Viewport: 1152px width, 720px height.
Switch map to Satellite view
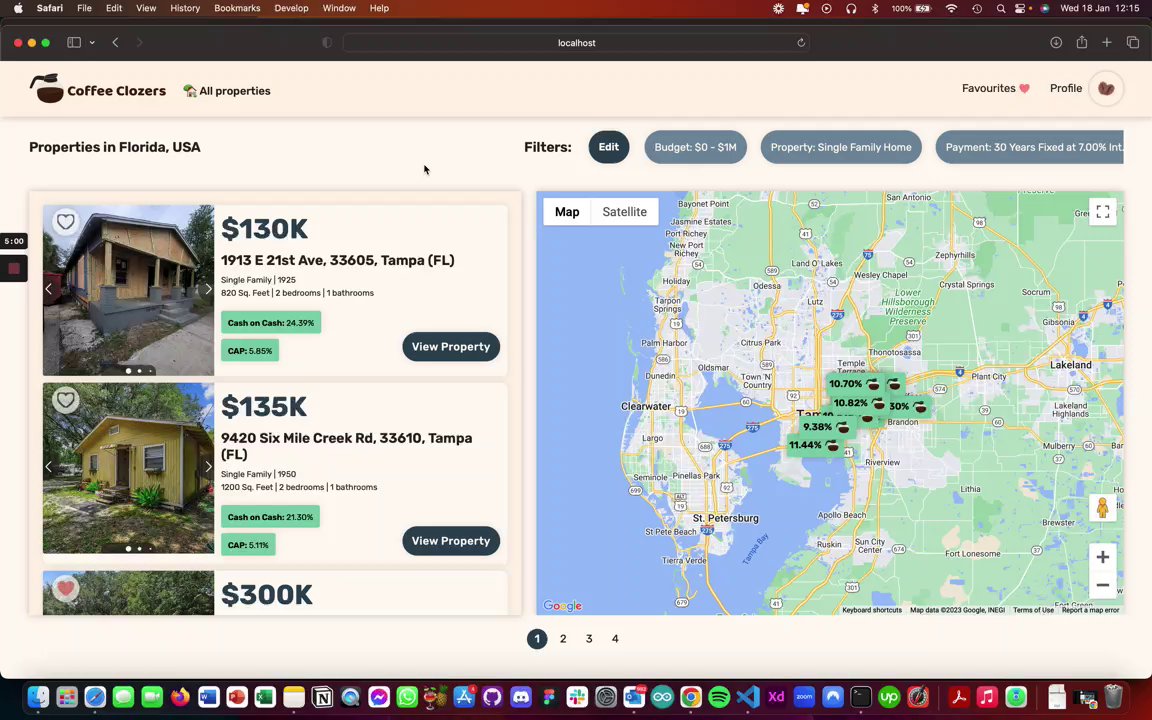click(624, 212)
